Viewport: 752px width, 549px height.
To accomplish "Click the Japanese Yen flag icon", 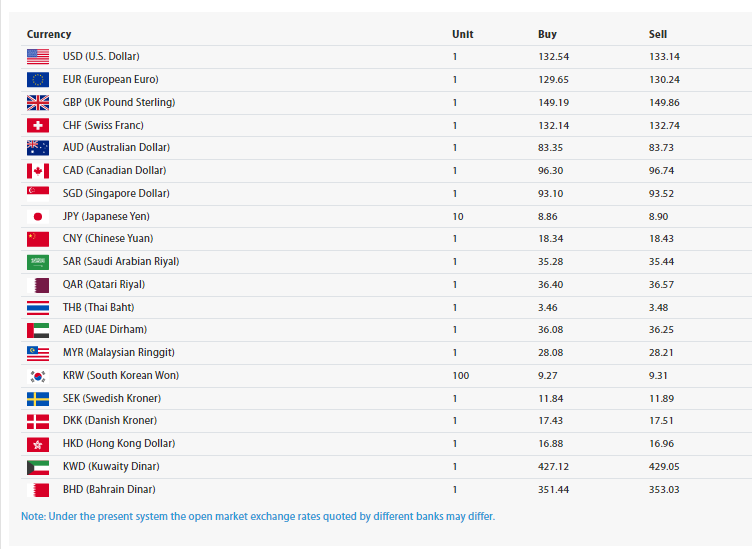I will 38,216.
